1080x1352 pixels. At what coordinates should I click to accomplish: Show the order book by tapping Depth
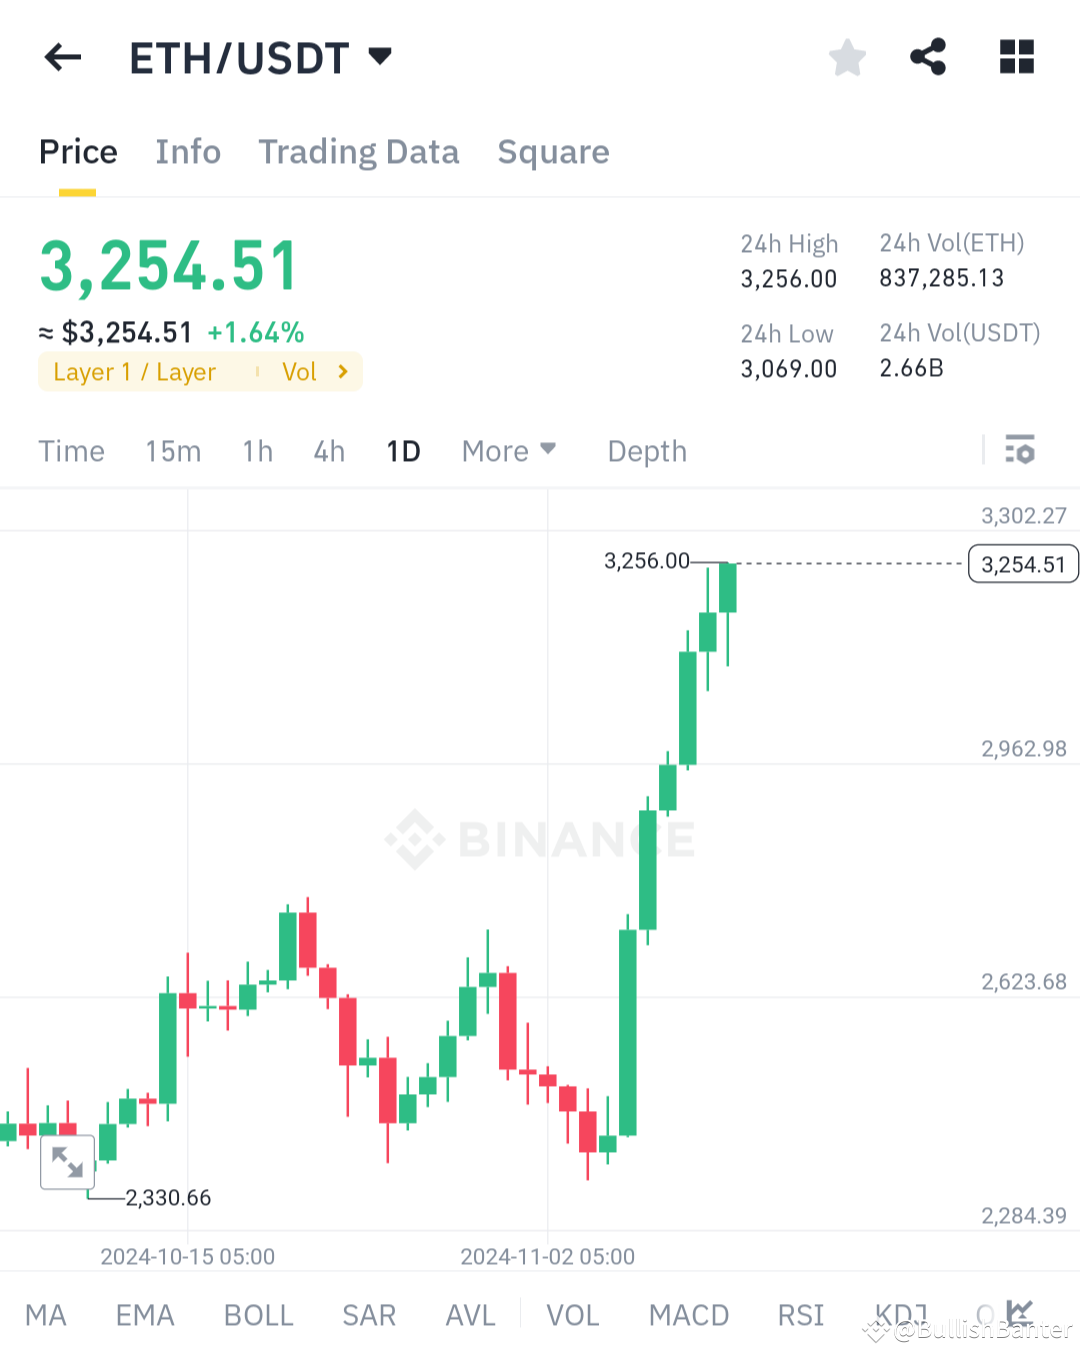click(x=646, y=450)
